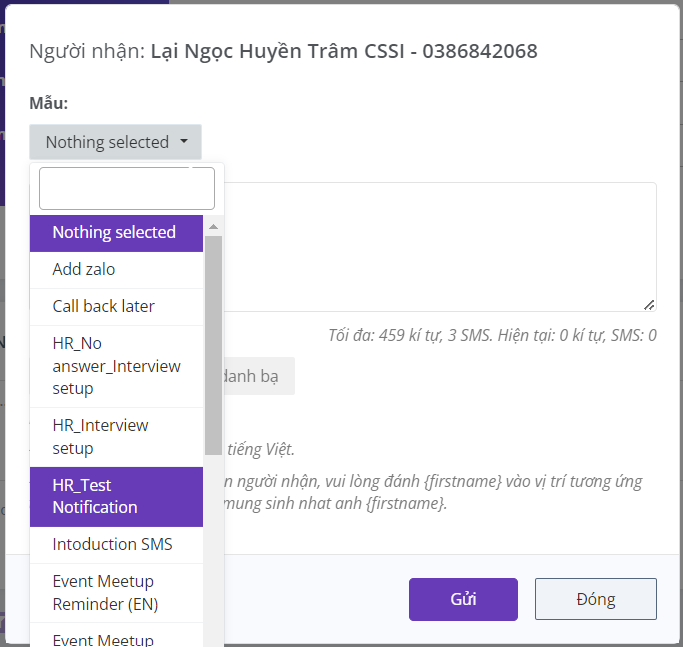Viewport: 683px width, 647px height.
Task: Choose the 'HR_Interview setup' template
Action: point(116,437)
